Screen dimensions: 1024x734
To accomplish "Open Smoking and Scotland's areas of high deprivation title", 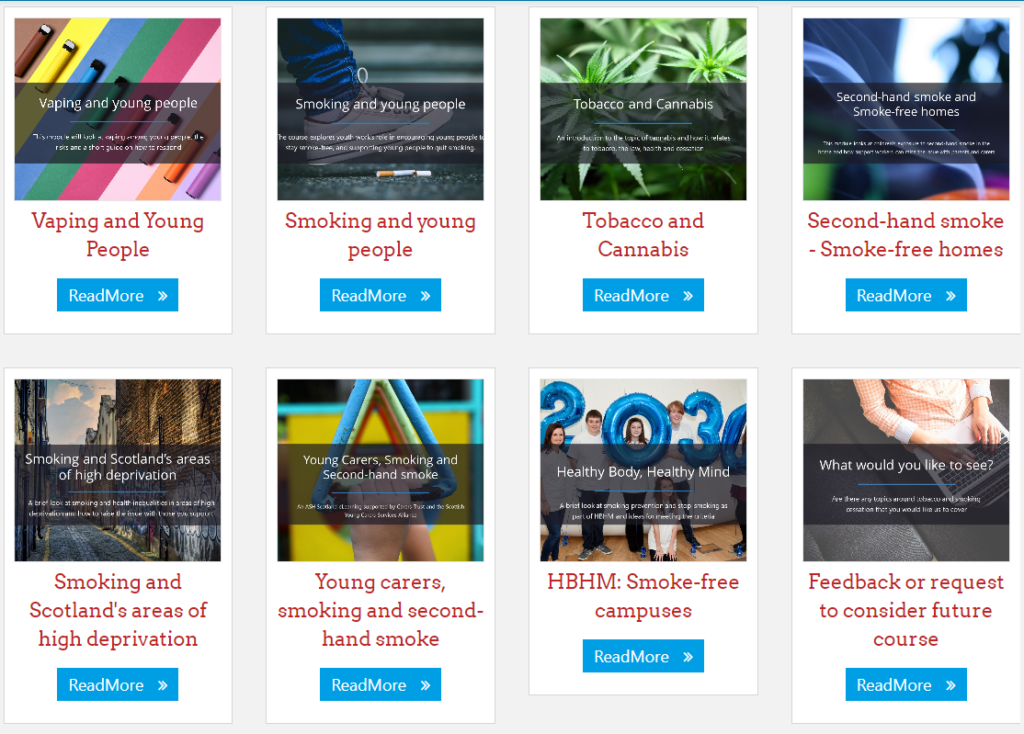I will 118,610.
